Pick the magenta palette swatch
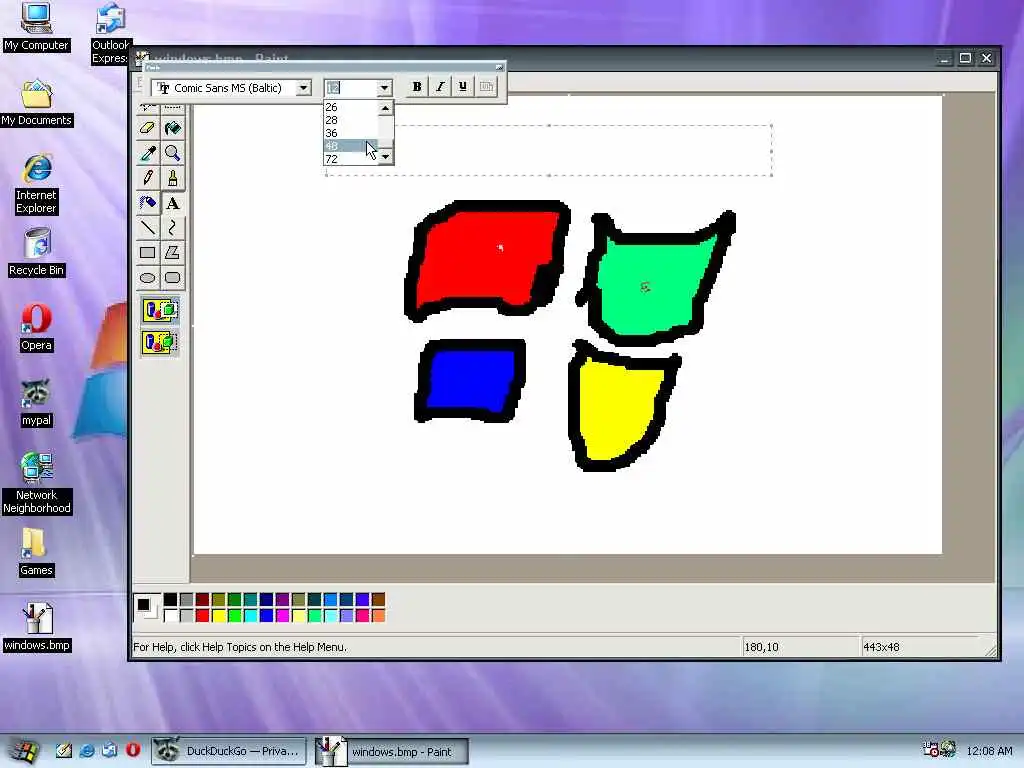 pos(283,615)
